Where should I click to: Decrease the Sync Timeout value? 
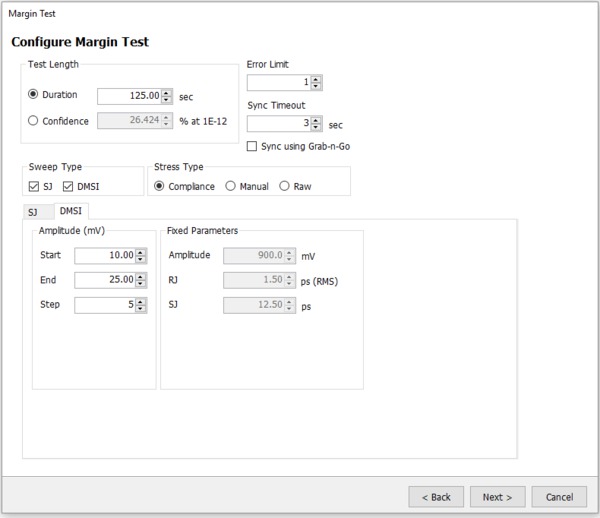click(316, 127)
